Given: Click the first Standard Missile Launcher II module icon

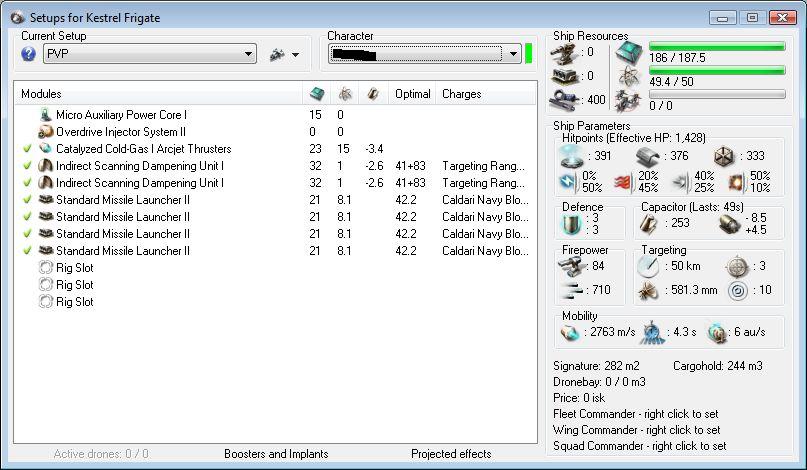Looking at the screenshot, I should pos(46,199).
